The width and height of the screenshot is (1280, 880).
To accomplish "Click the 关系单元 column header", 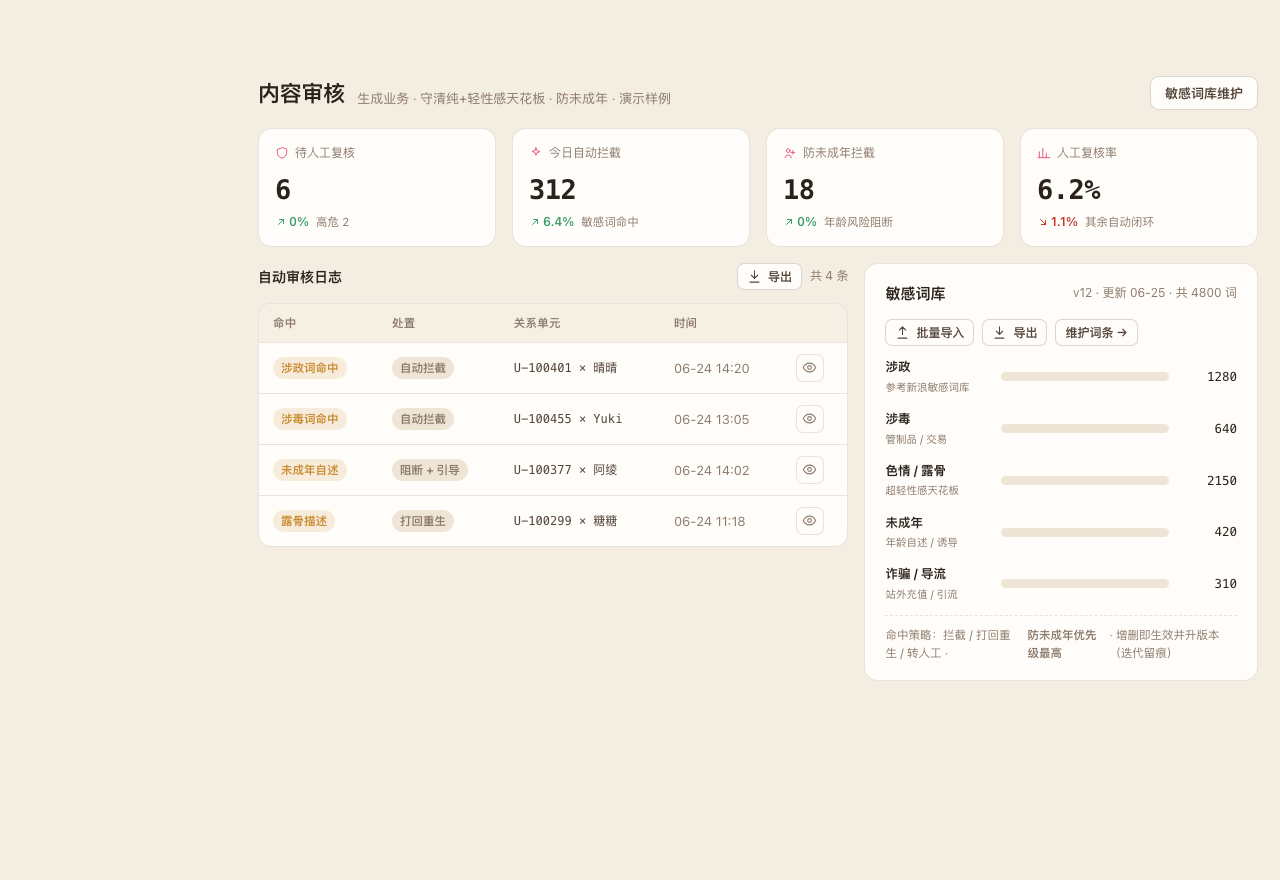I will click(x=537, y=323).
